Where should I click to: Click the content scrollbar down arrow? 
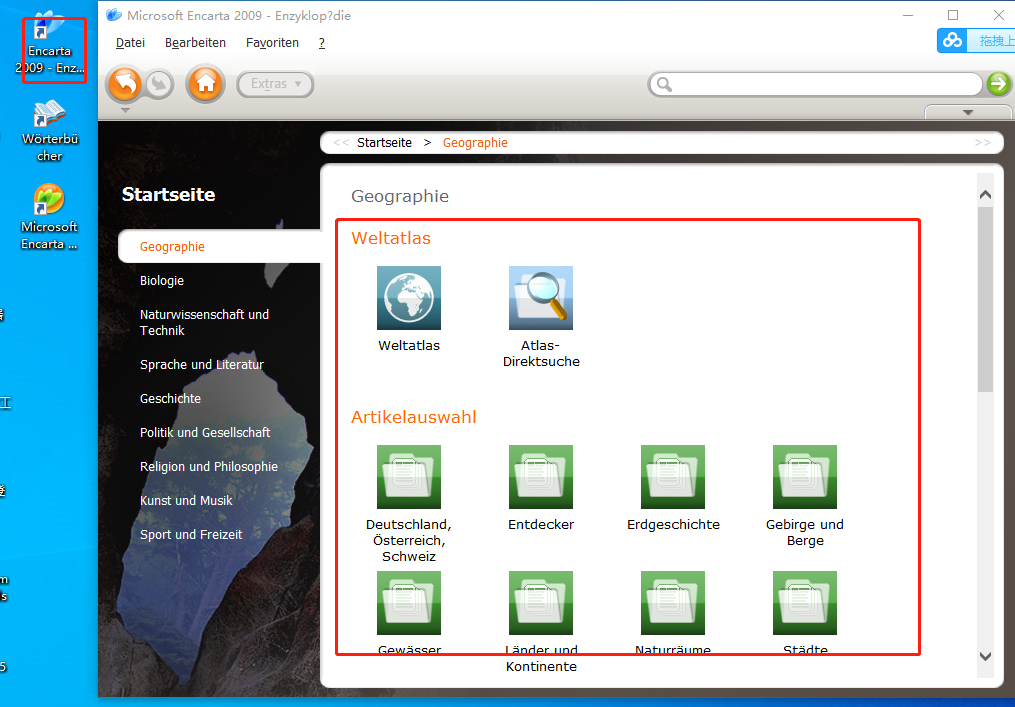coord(985,656)
